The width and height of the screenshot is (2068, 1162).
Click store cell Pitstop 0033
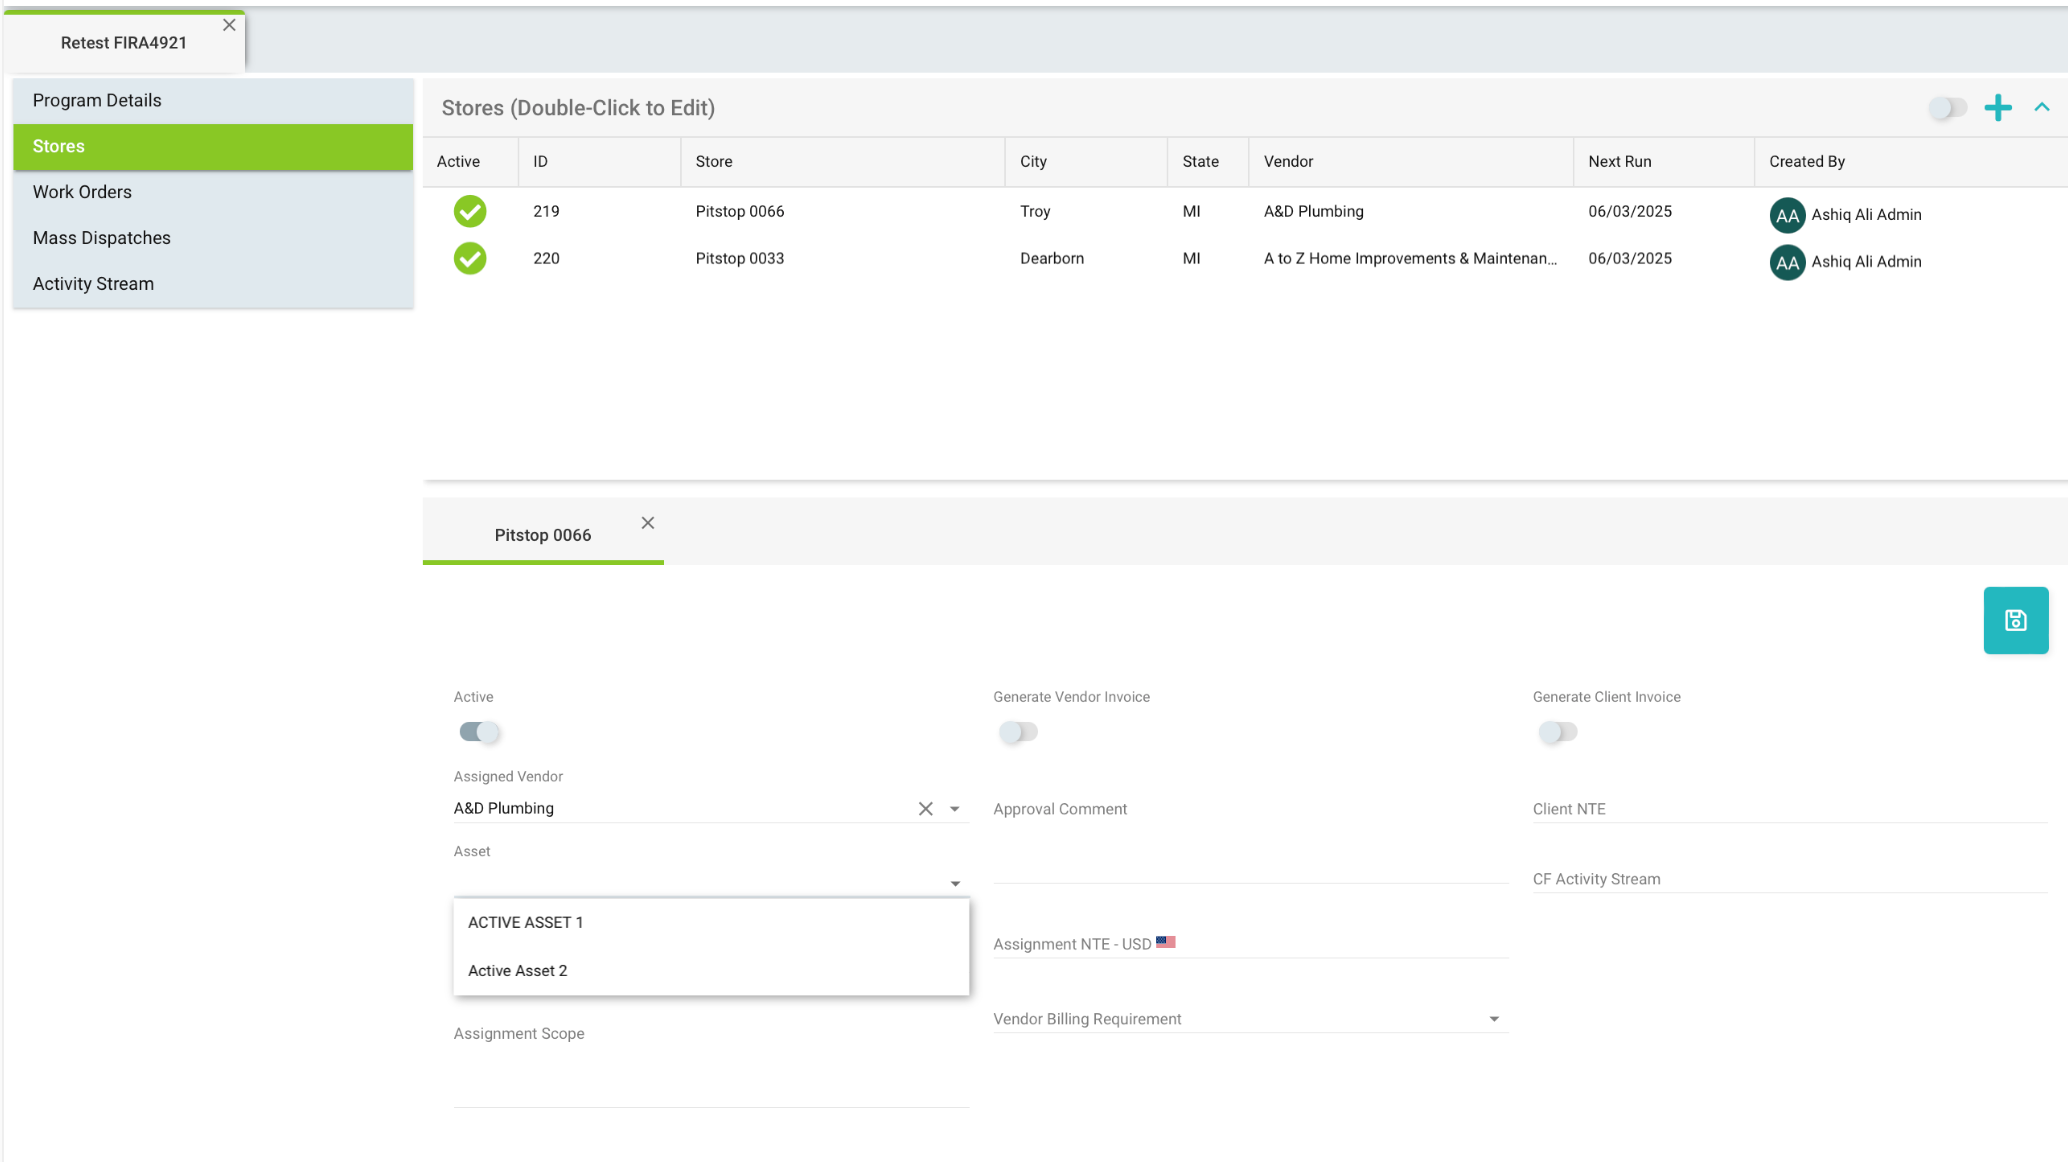(x=740, y=259)
